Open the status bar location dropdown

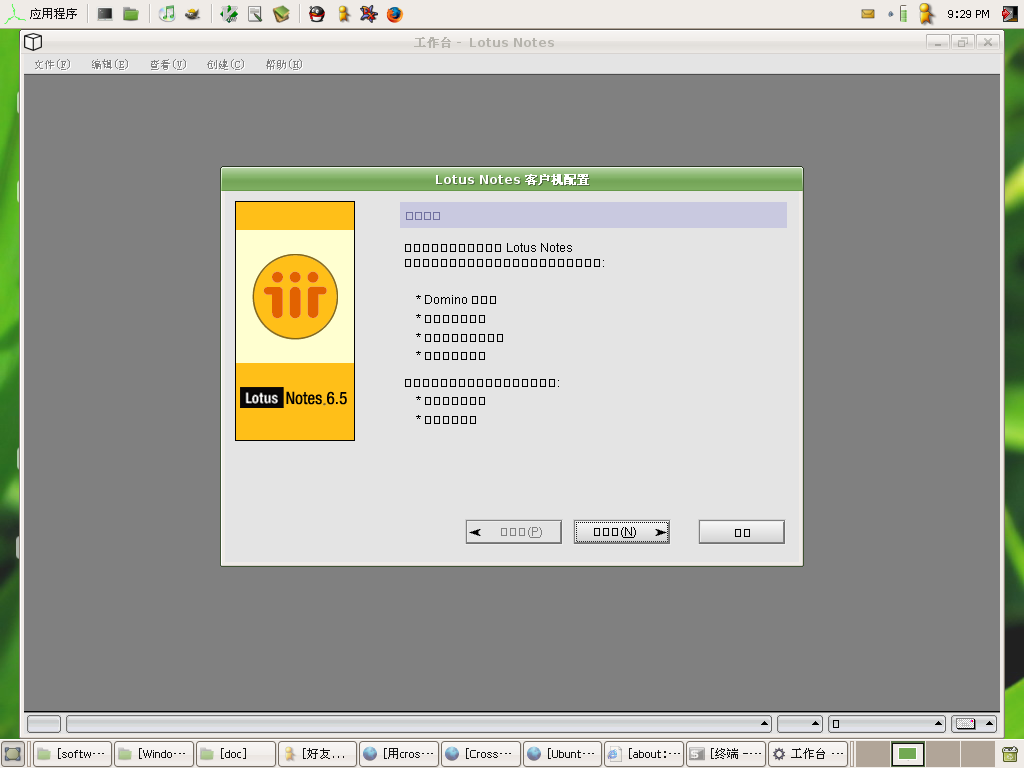[x=887, y=724]
